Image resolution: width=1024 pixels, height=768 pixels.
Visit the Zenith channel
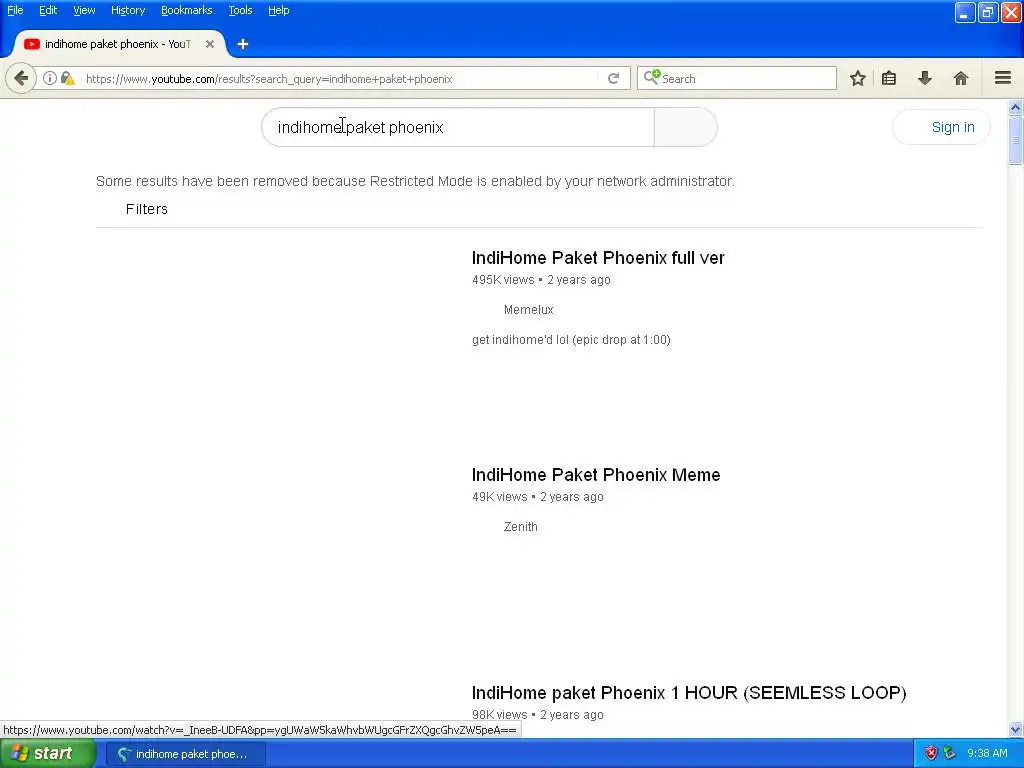pyautogui.click(x=520, y=527)
